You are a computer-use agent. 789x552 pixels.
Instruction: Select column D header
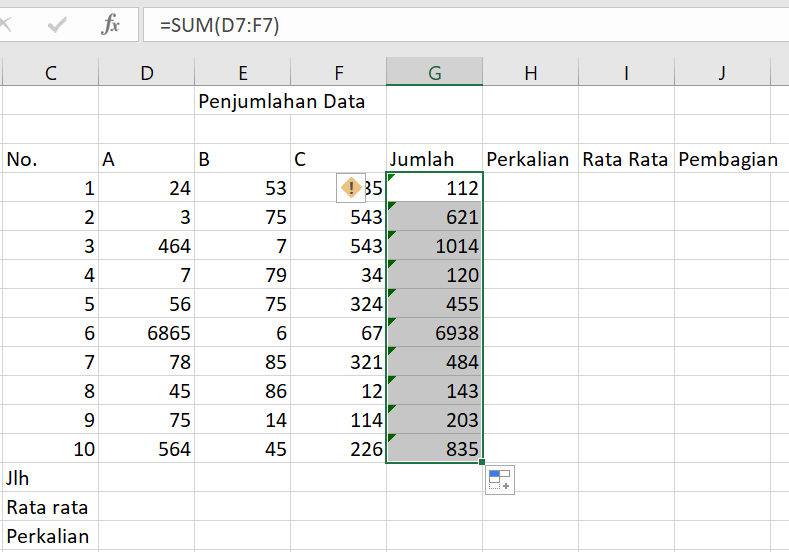147,72
